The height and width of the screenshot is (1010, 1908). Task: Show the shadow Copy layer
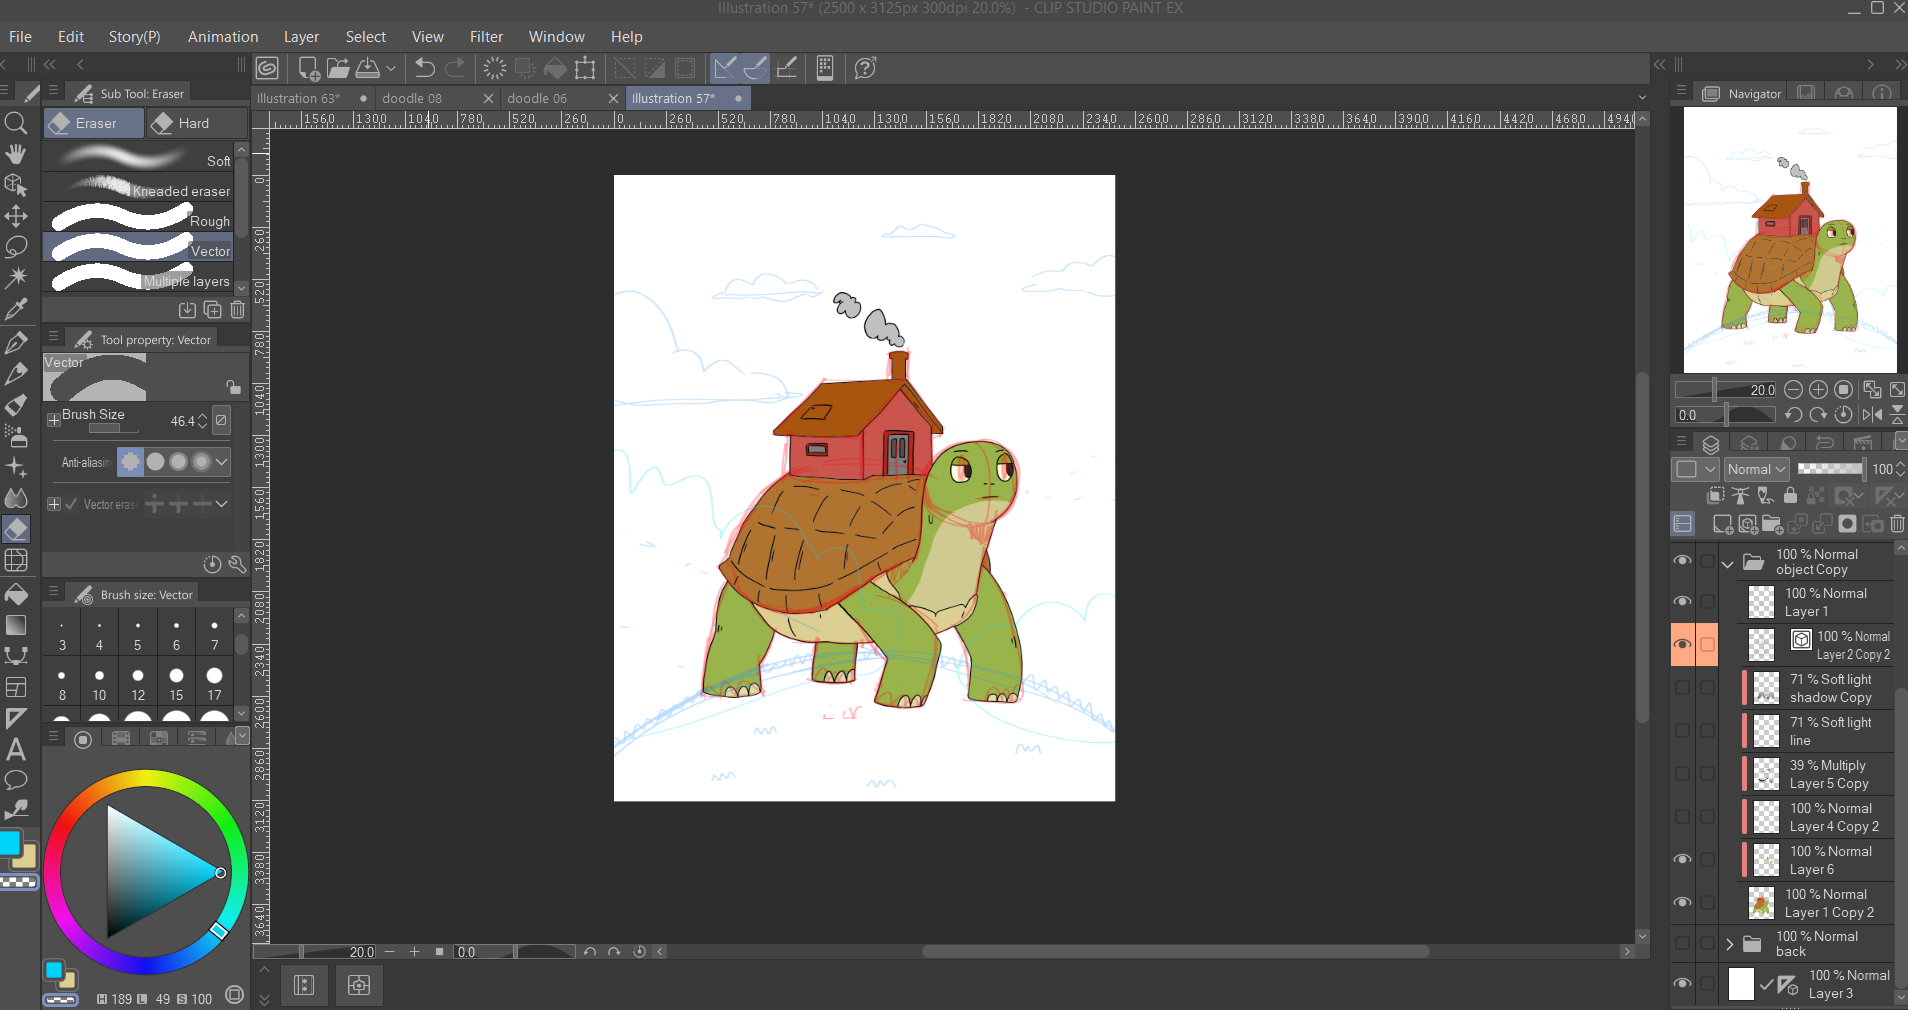tap(1683, 688)
